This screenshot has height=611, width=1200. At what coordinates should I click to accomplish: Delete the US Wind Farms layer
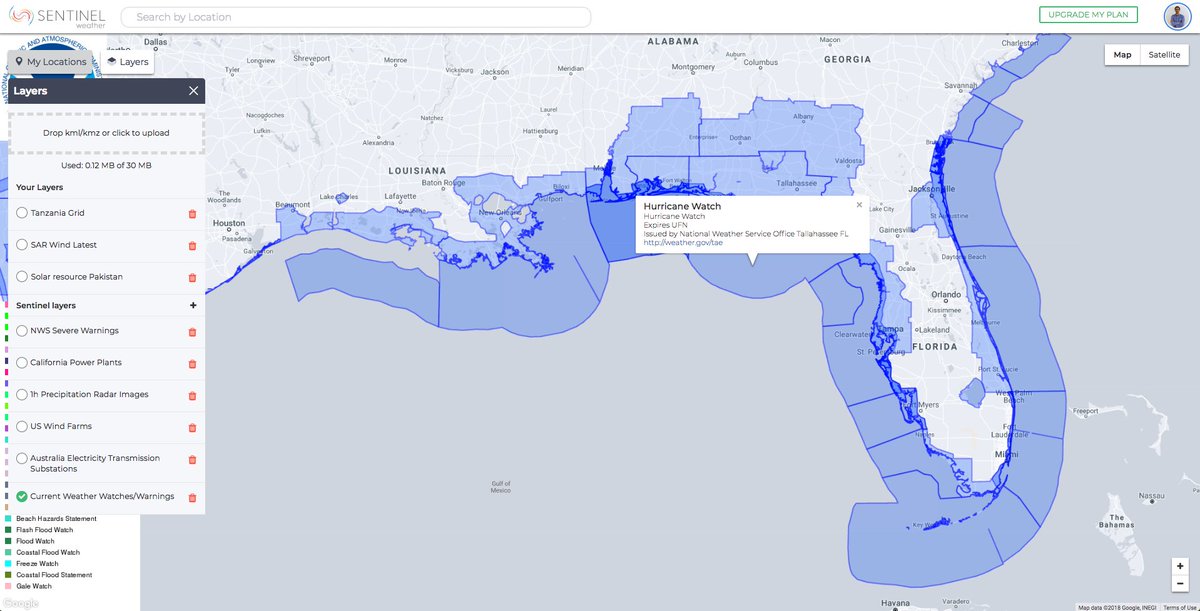[x=191, y=427]
